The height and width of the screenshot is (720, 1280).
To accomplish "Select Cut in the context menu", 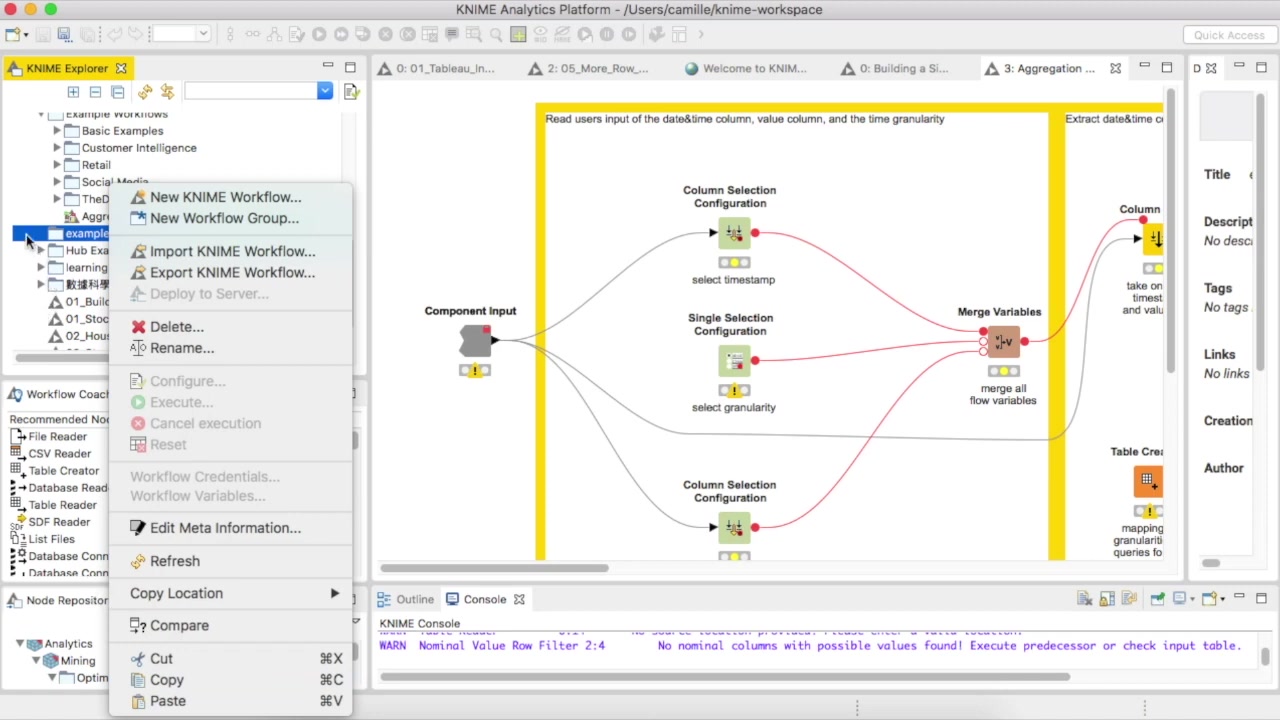I will click(230, 659).
